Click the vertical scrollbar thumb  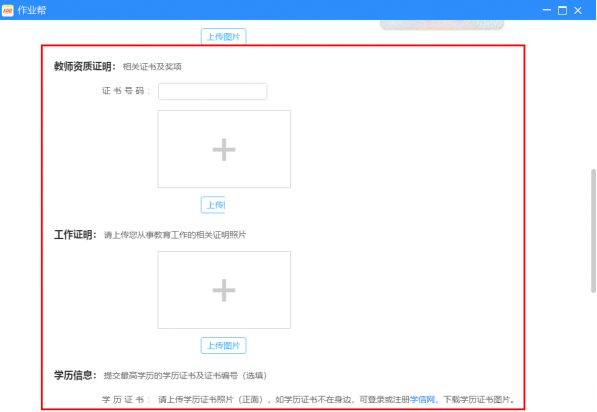click(593, 231)
